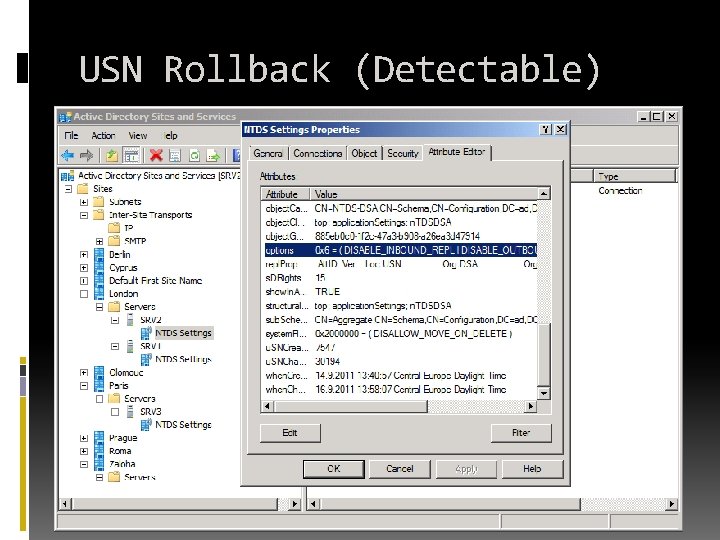720x540 pixels.
Task: Click the Back arrow toolbar icon
Action: click(x=68, y=156)
